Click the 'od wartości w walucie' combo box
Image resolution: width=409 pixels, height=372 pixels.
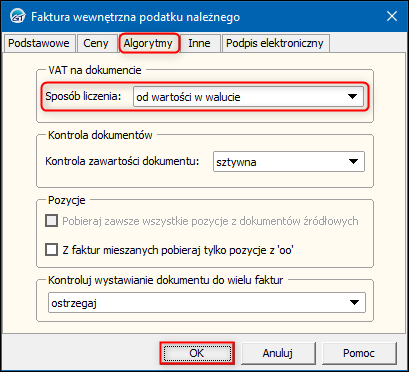(x=248, y=97)
